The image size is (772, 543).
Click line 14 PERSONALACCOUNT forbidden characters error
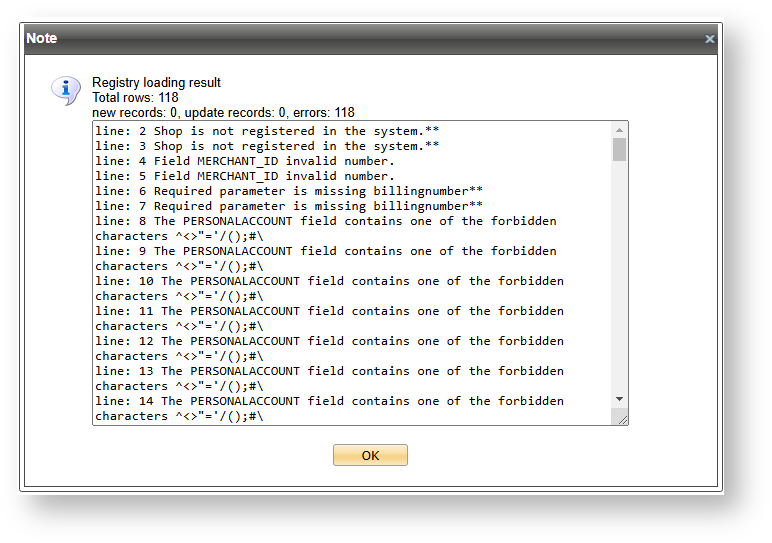click(x=329, y=401)
